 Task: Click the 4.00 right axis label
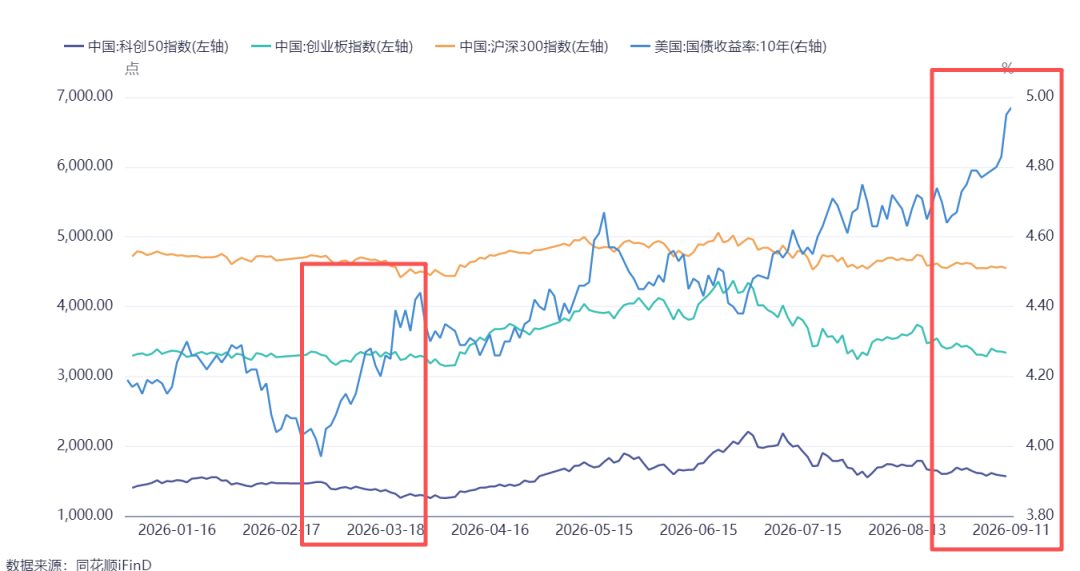1040,445
